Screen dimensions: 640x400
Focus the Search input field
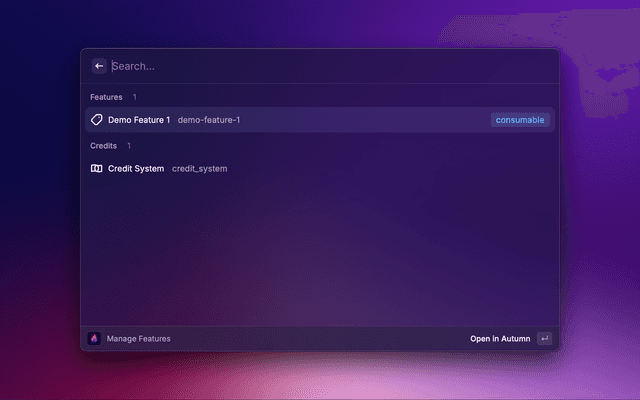coord(300,66)
